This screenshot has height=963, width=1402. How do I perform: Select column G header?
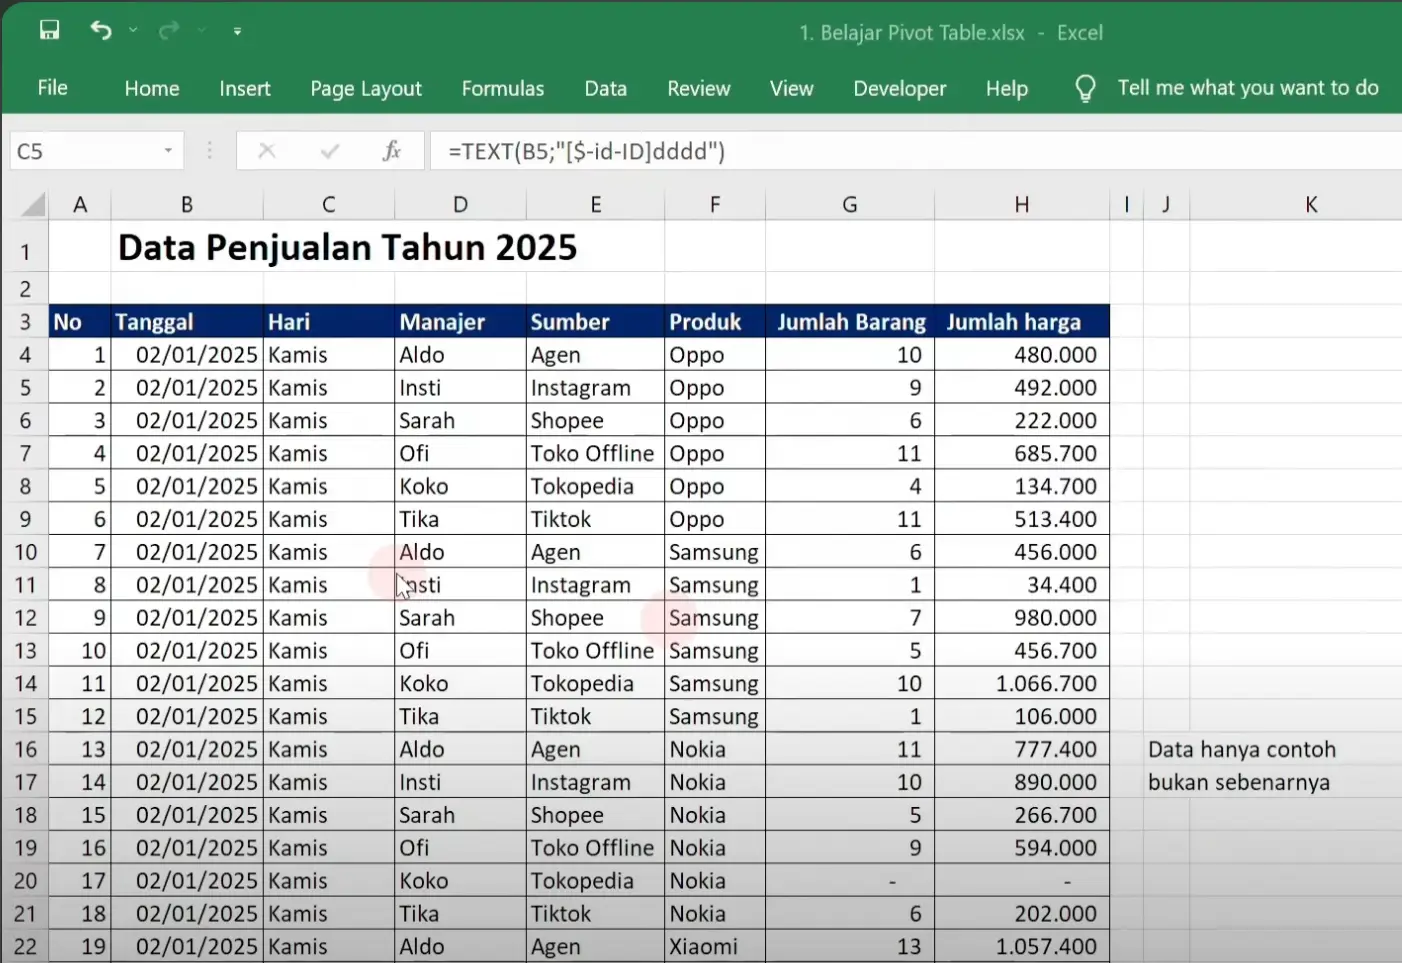[x=850, y=204]
